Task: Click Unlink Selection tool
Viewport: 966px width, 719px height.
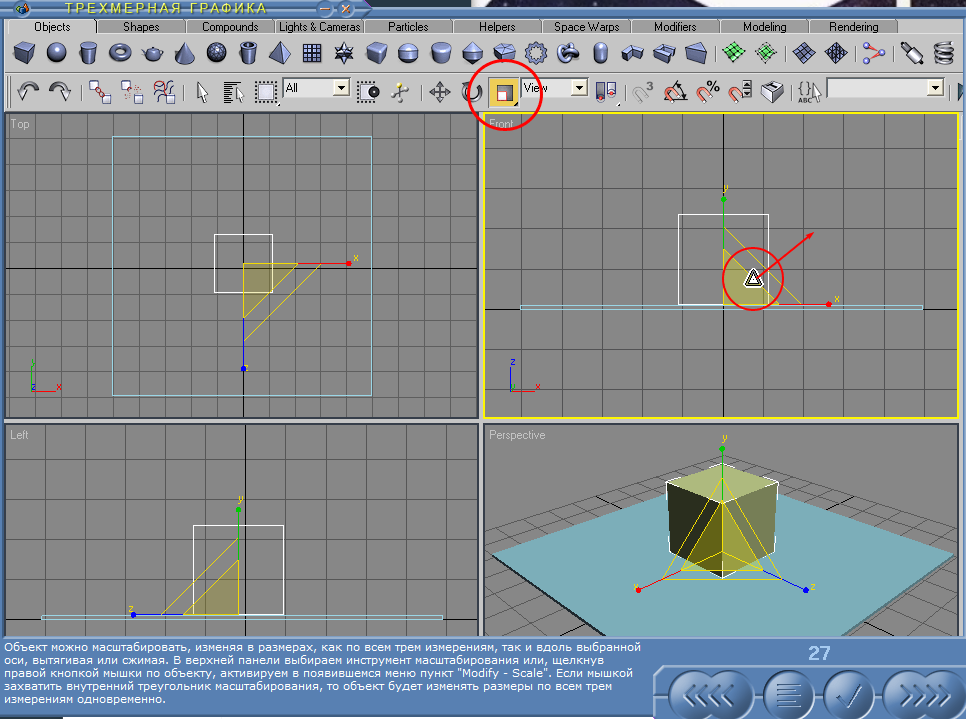Action: 132,92
